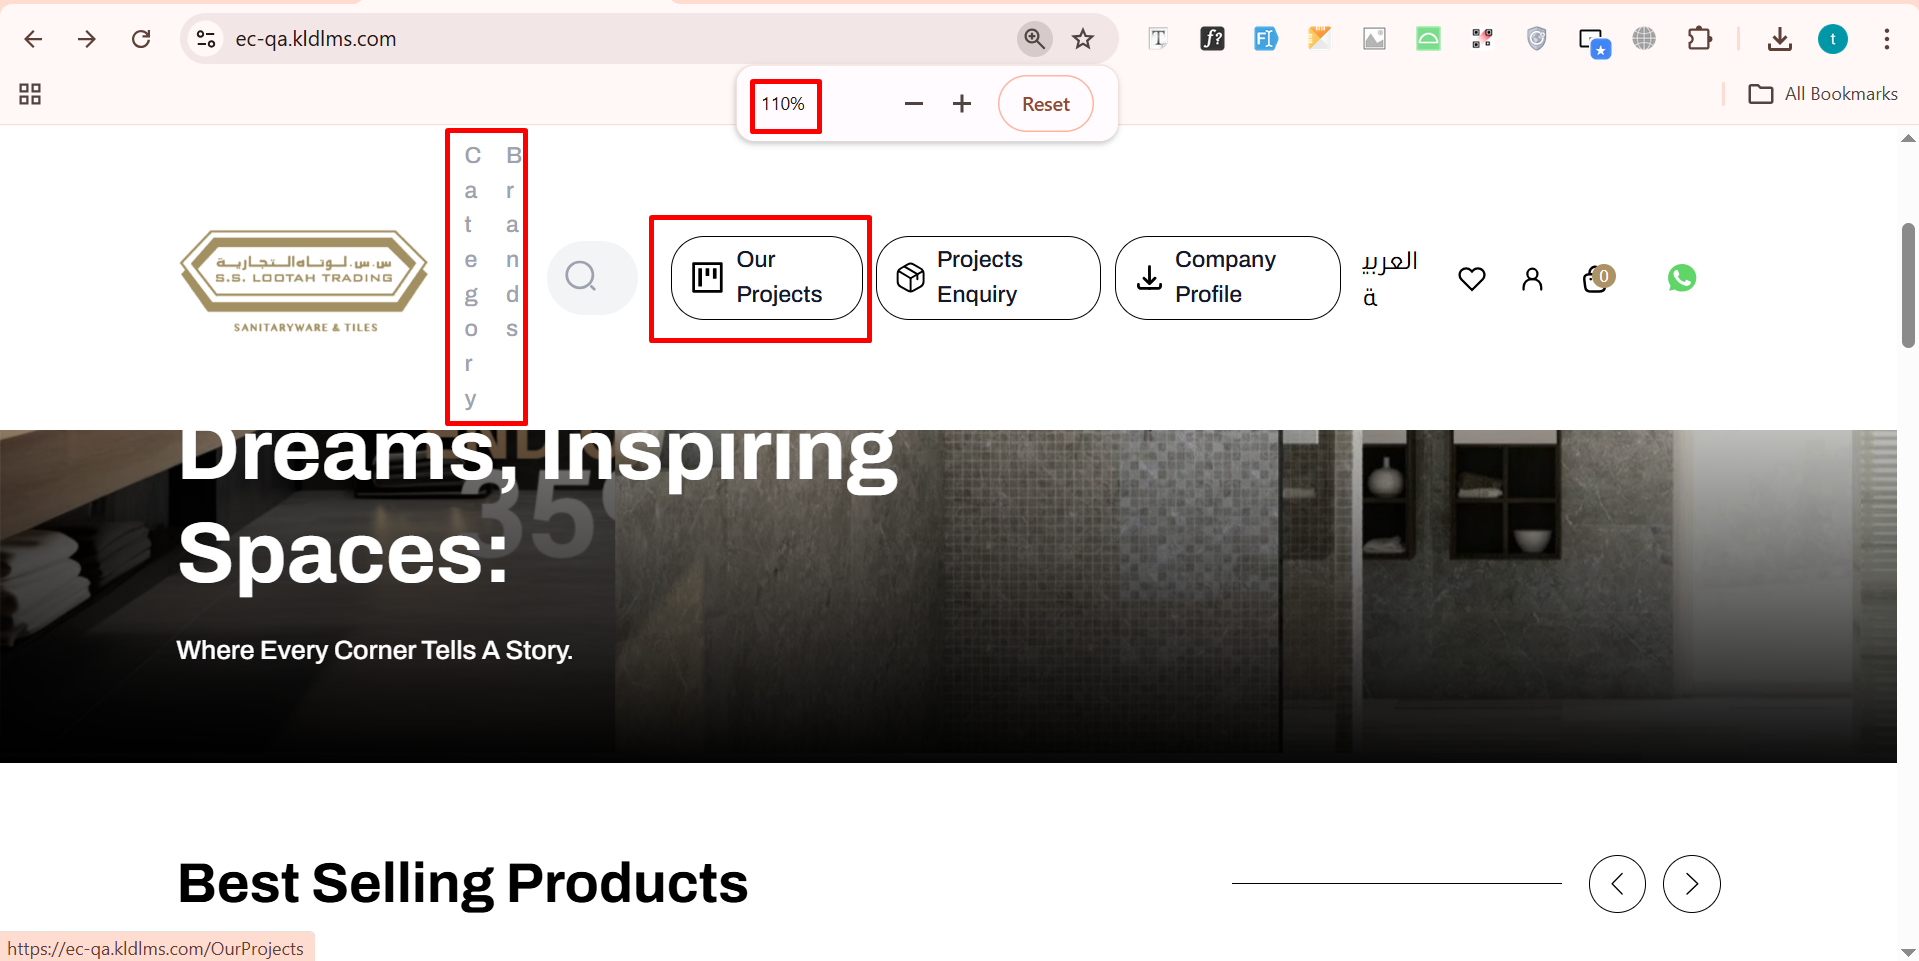The image size is (1919, 961).
Task: Open the Chrome downloads icon
Action: coord(1779,39)
